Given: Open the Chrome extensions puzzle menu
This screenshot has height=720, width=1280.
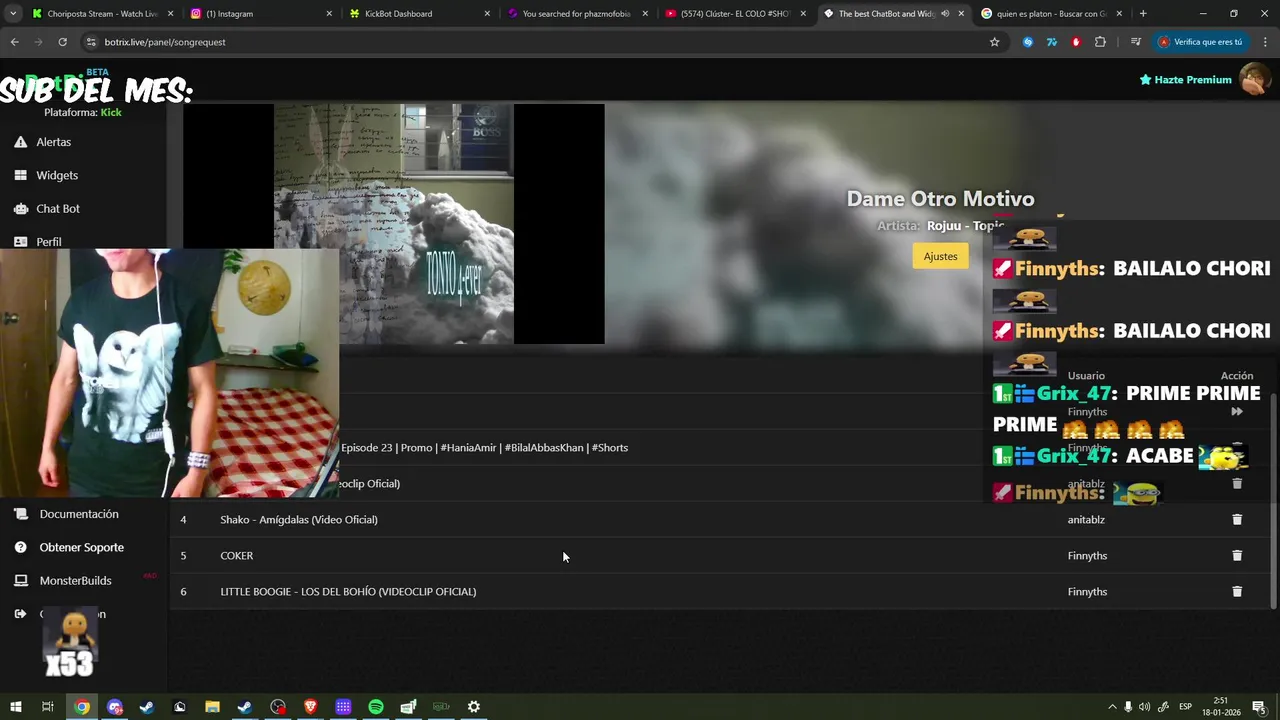Looking at the screenshot, I should [1100, 42].
